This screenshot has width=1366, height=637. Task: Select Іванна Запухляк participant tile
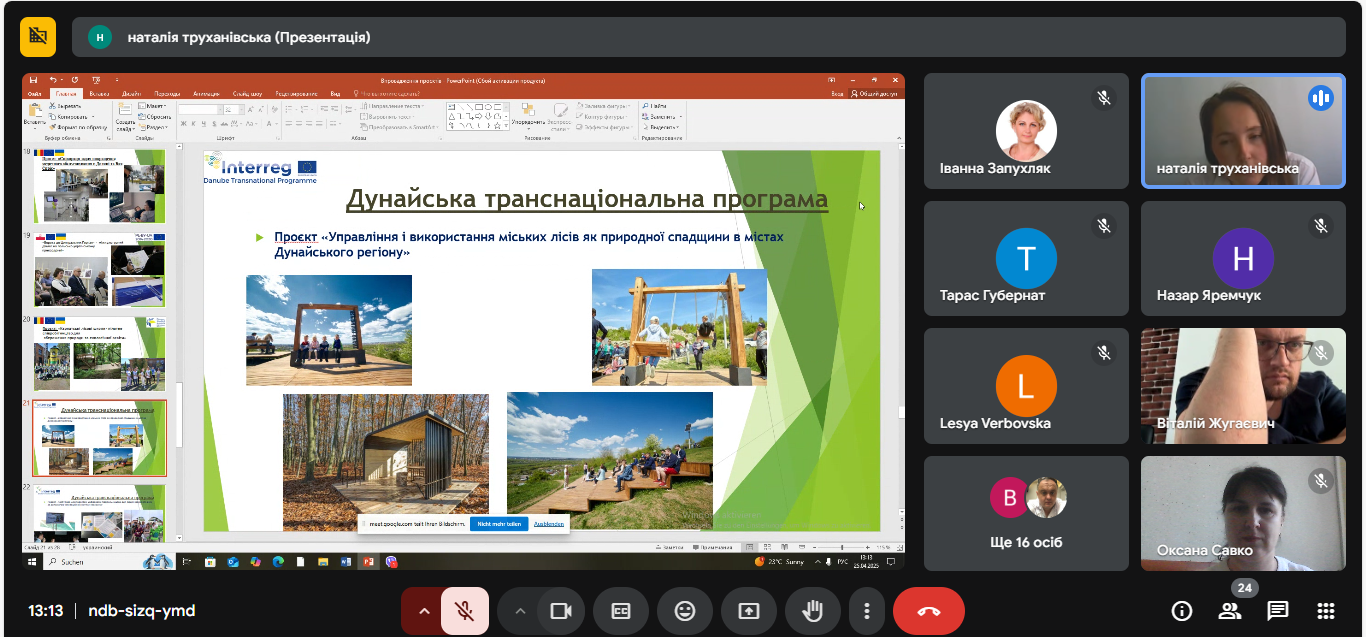(x=1026, y=131)
